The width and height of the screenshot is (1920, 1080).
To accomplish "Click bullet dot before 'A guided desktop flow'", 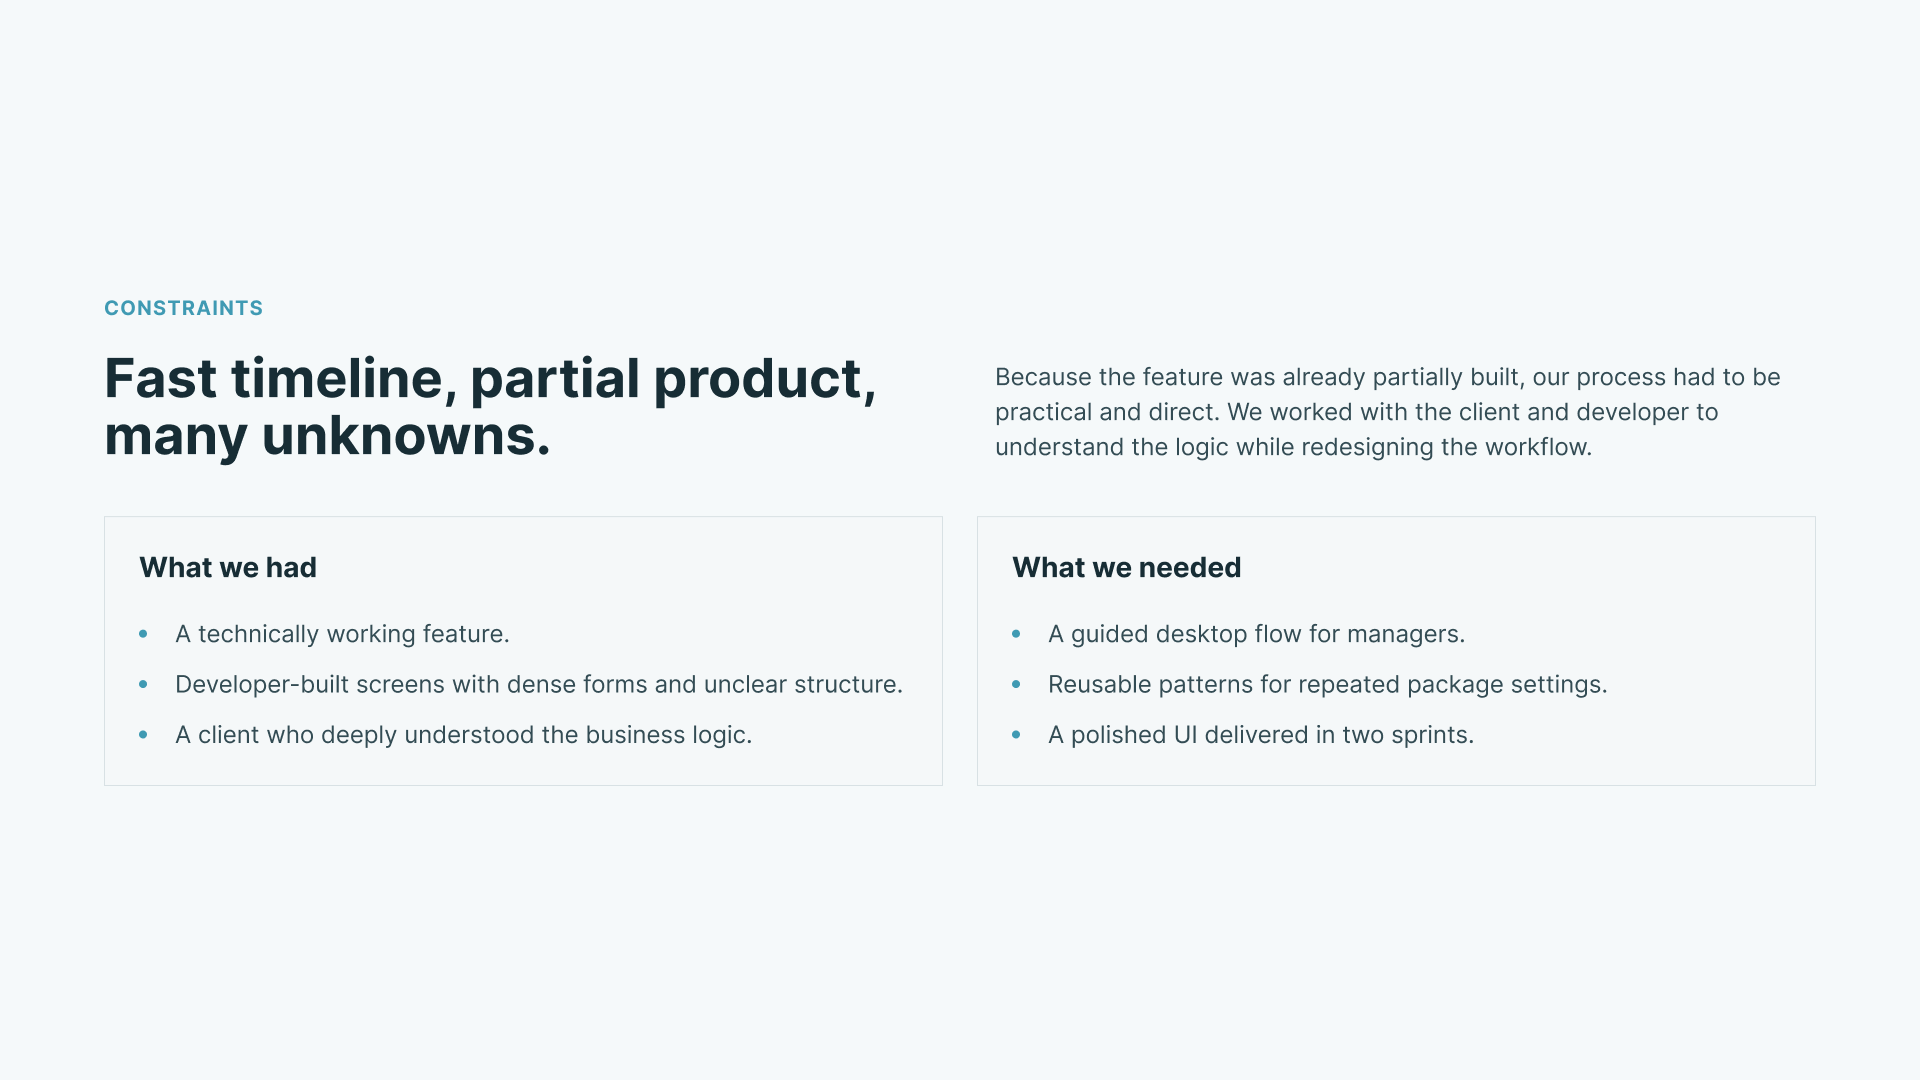I will click(1016, 634).
